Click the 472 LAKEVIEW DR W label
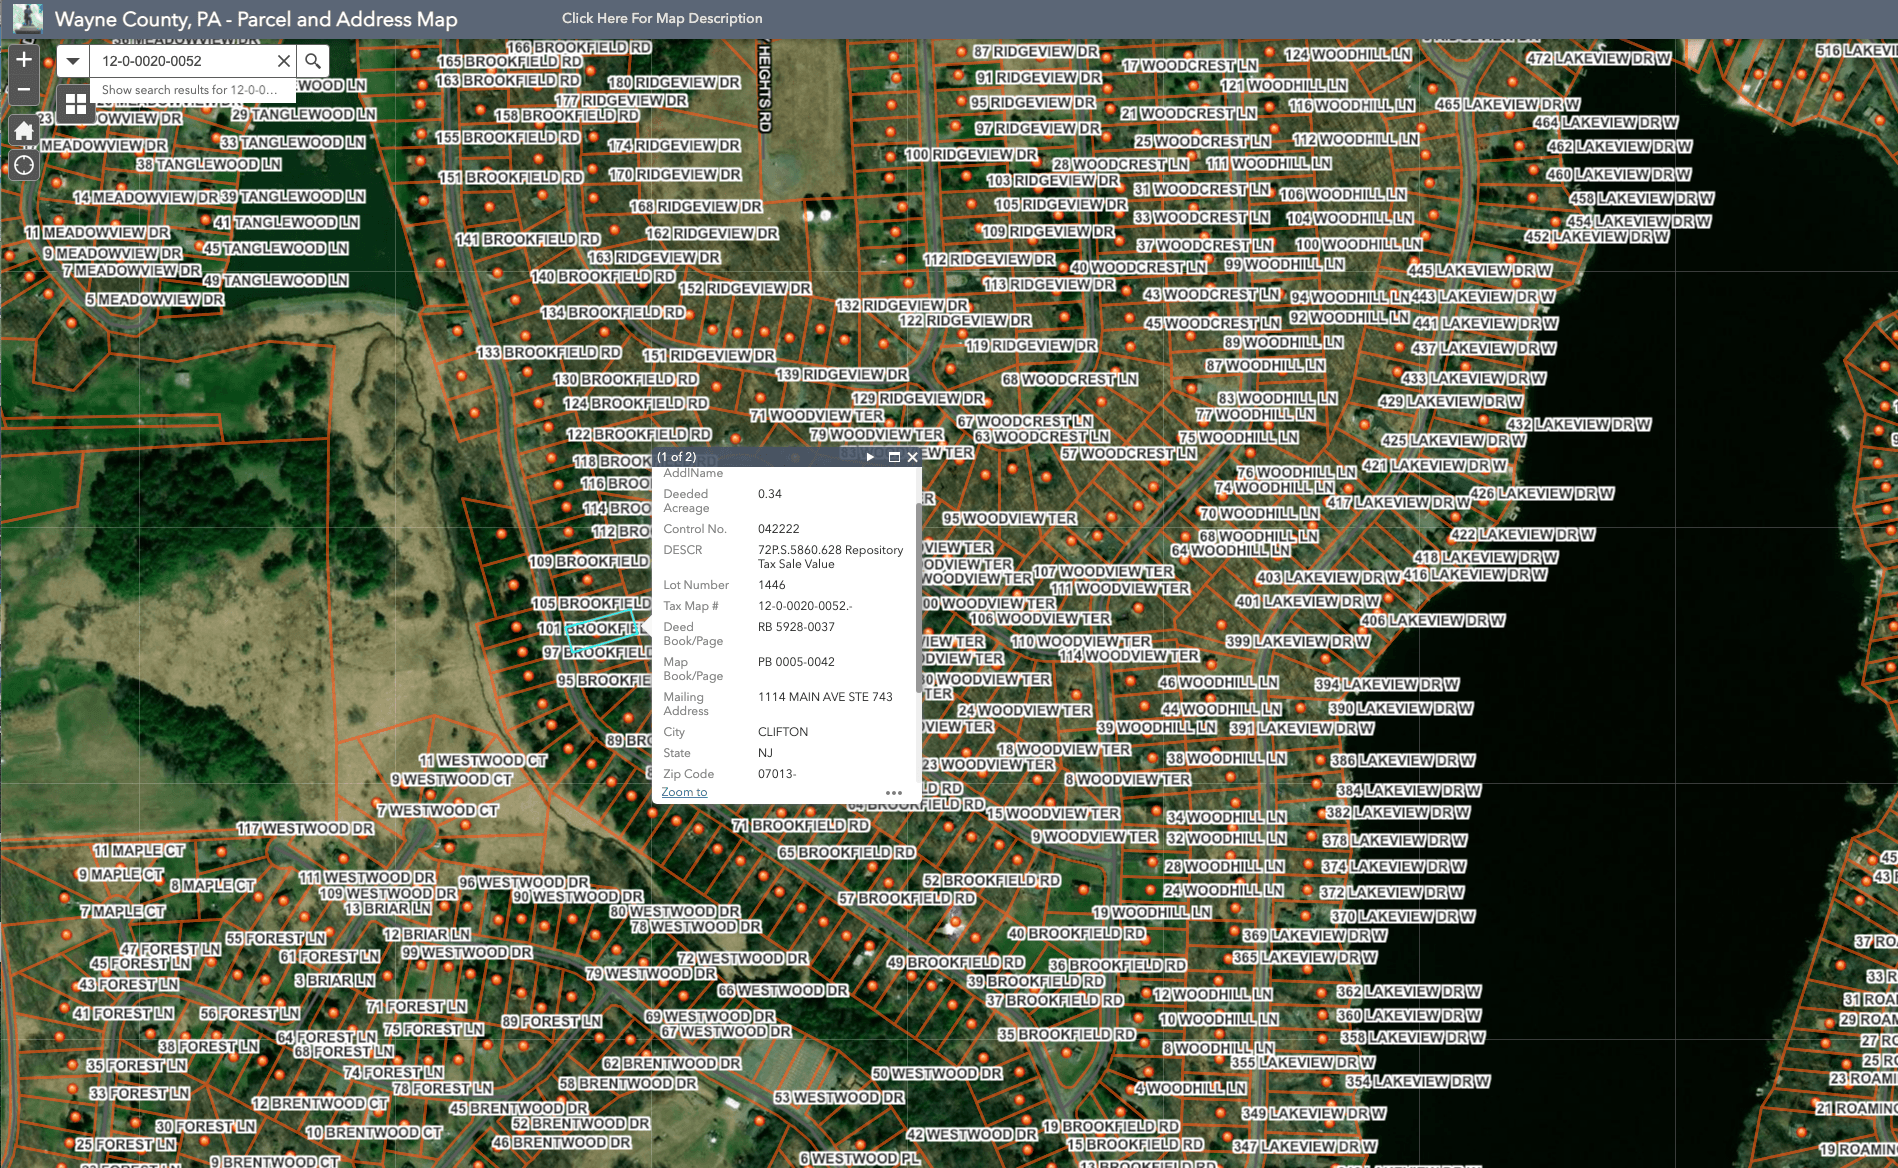1898x1168 pixels. (x=1599, y=58)
